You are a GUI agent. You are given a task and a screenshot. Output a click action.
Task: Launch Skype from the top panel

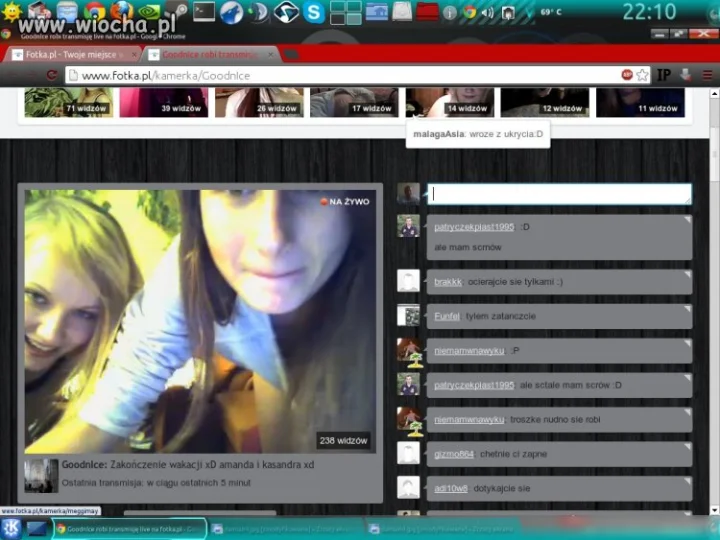pyautogui.click(x=314, y=12)
